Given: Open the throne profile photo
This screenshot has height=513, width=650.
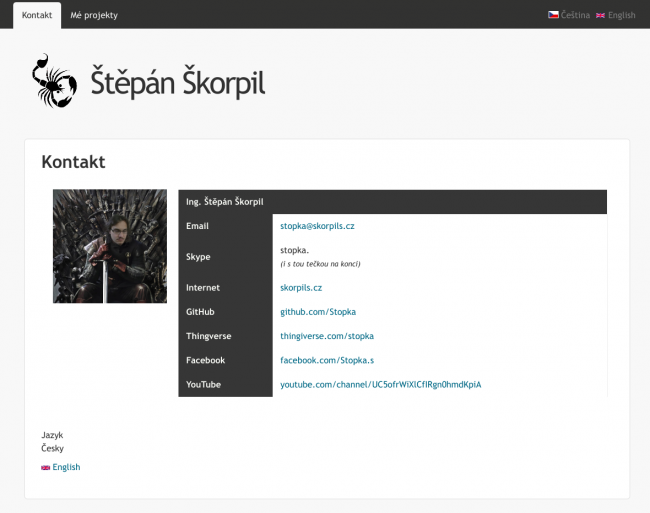Looking at the screenshot, I should [110, 246].
